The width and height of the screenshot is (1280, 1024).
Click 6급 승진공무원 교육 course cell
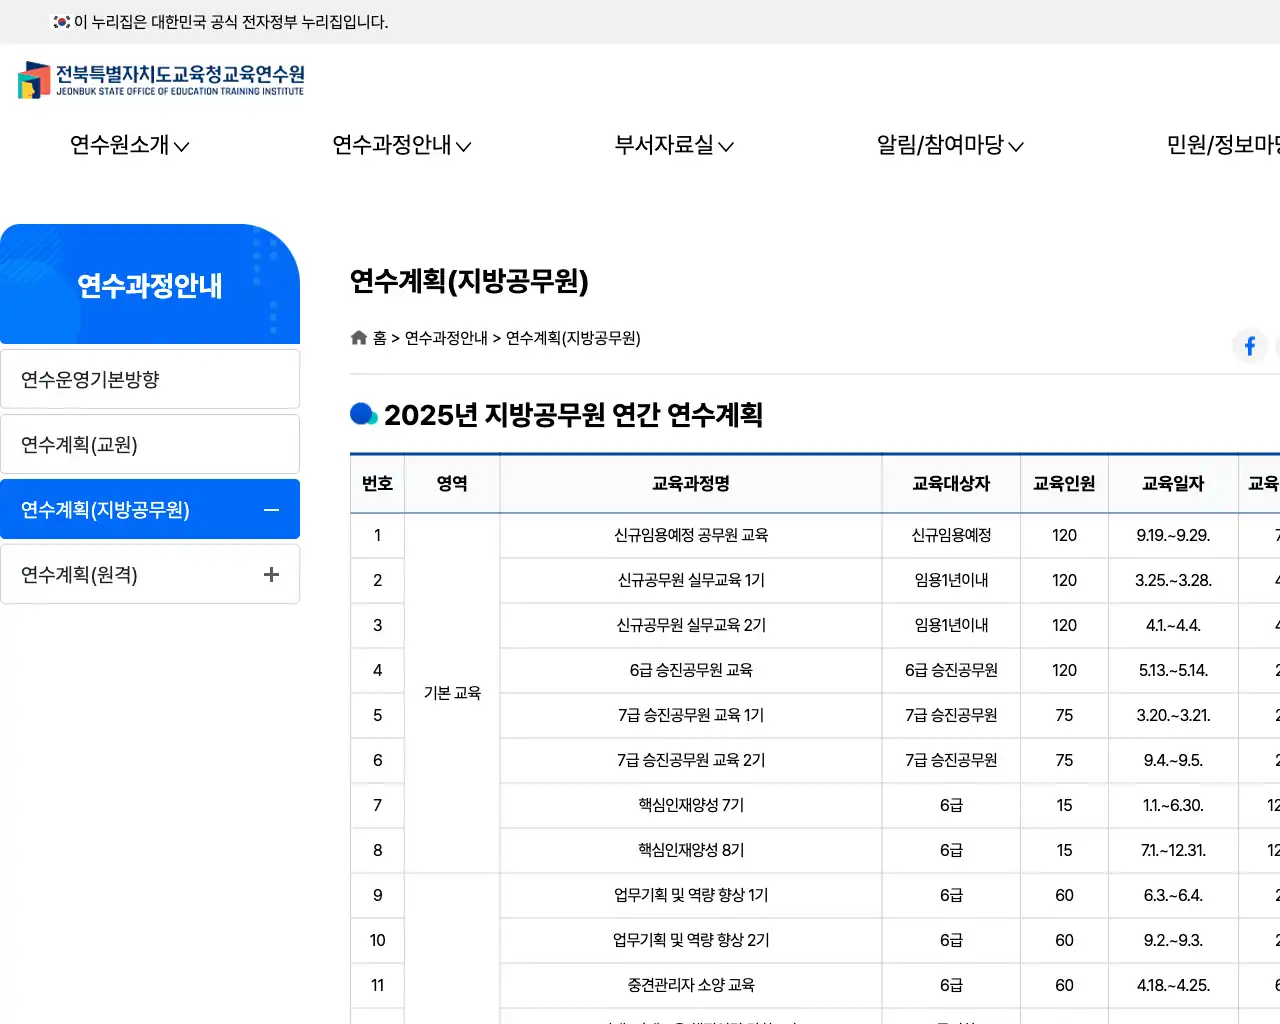(691, 670)
